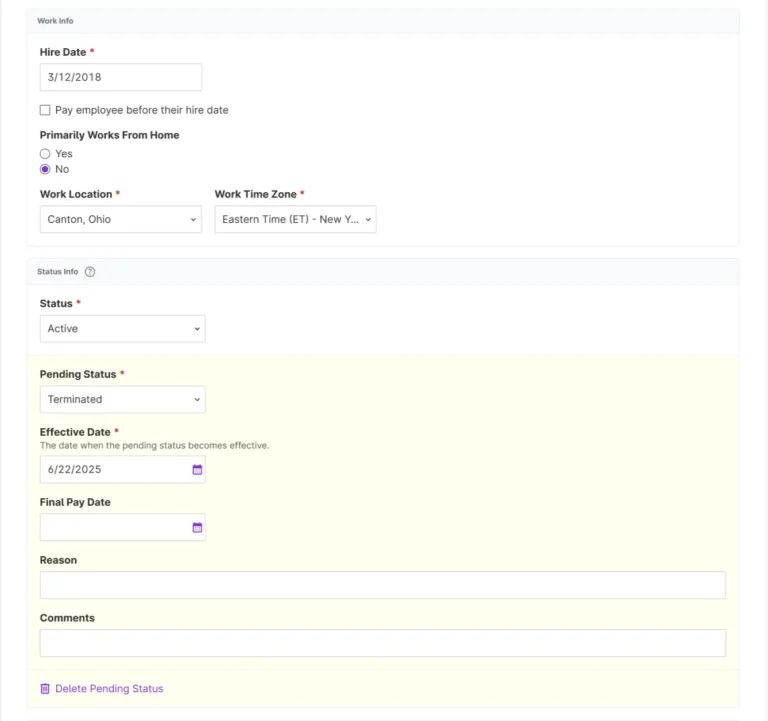The image size is (768, 721).
Task: Click the Status Info section header text
Action: 58,272
